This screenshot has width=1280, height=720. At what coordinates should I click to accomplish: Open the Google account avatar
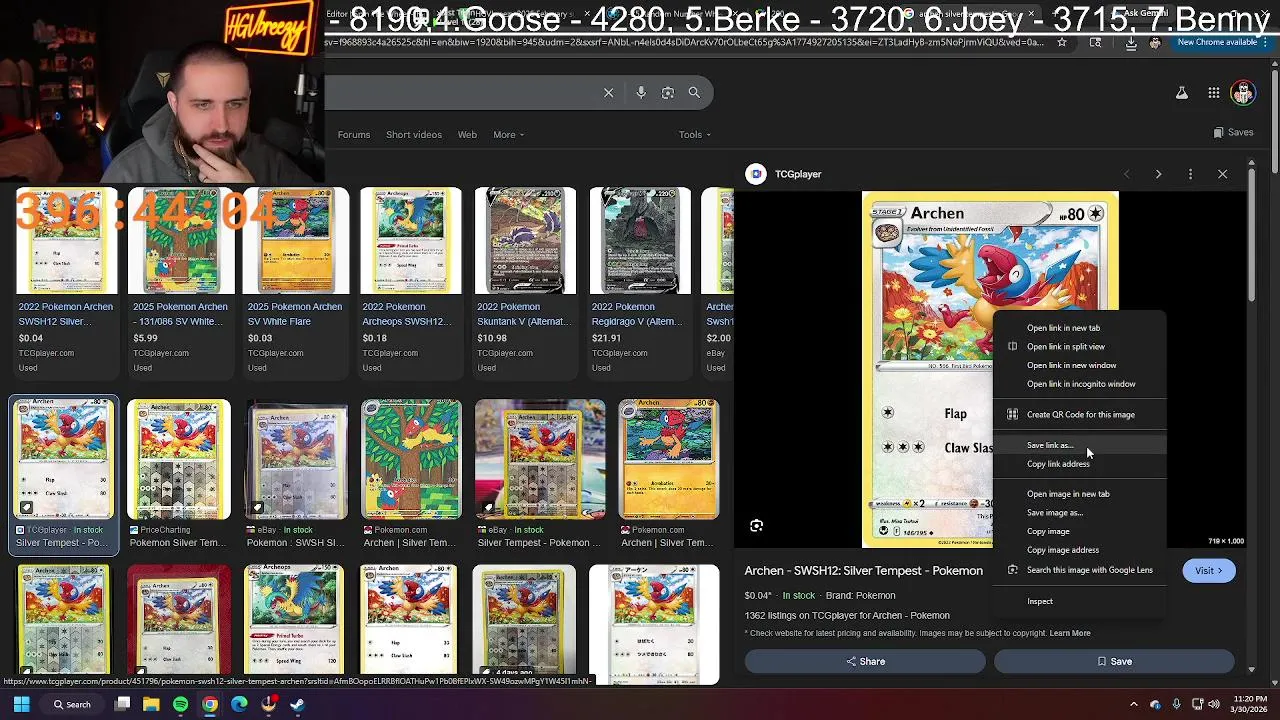point(1243,93)
